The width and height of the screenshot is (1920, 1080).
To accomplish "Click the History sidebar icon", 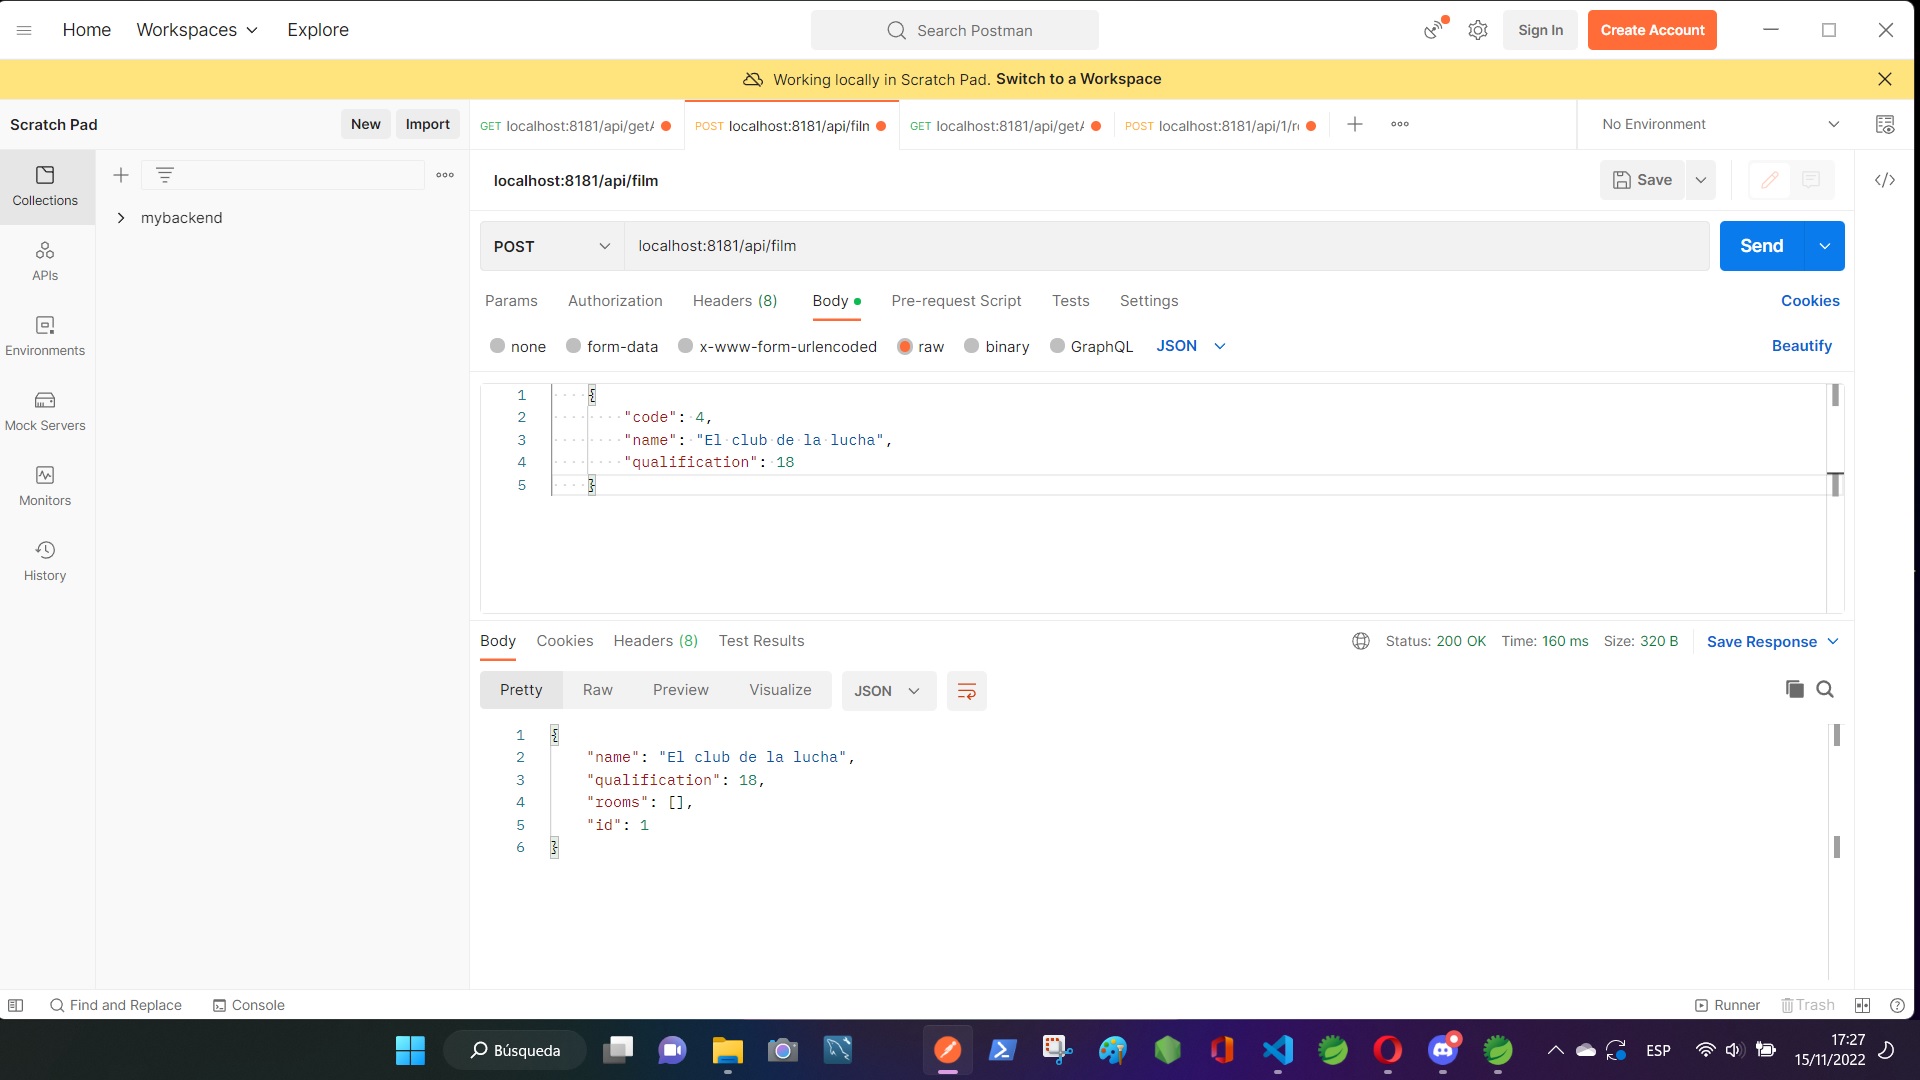I will [45, 549].
